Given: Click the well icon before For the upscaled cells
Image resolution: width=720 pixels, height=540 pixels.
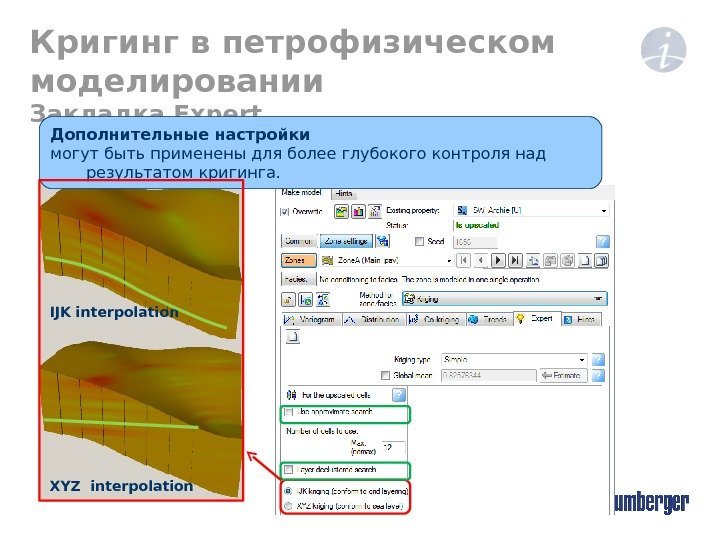Looking at the screenshot, I should (292, 394).
